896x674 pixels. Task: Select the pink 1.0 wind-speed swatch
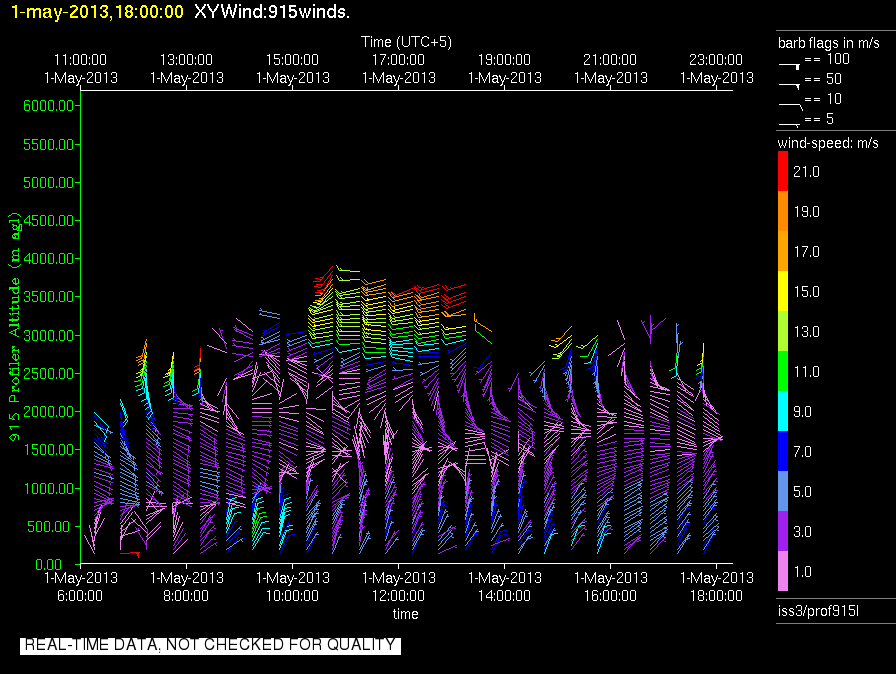click(x=783, y=572)
